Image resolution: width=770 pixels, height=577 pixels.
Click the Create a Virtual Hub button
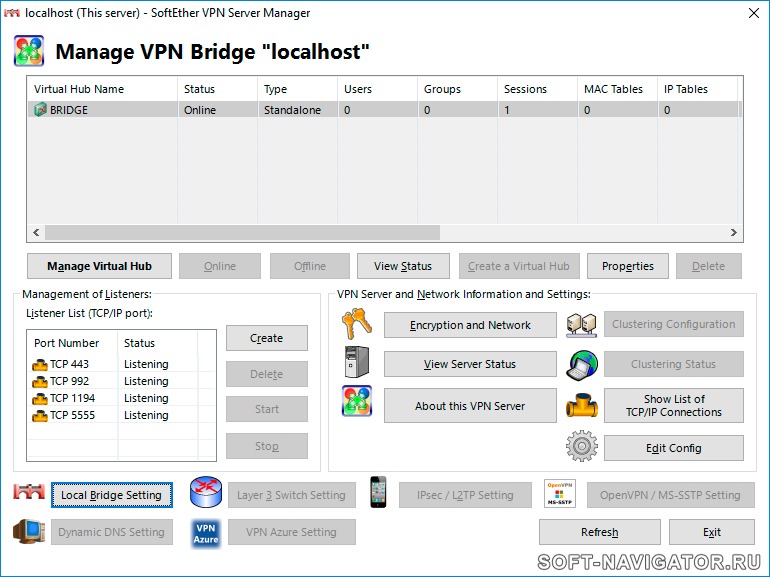click(x=519, y=266)
